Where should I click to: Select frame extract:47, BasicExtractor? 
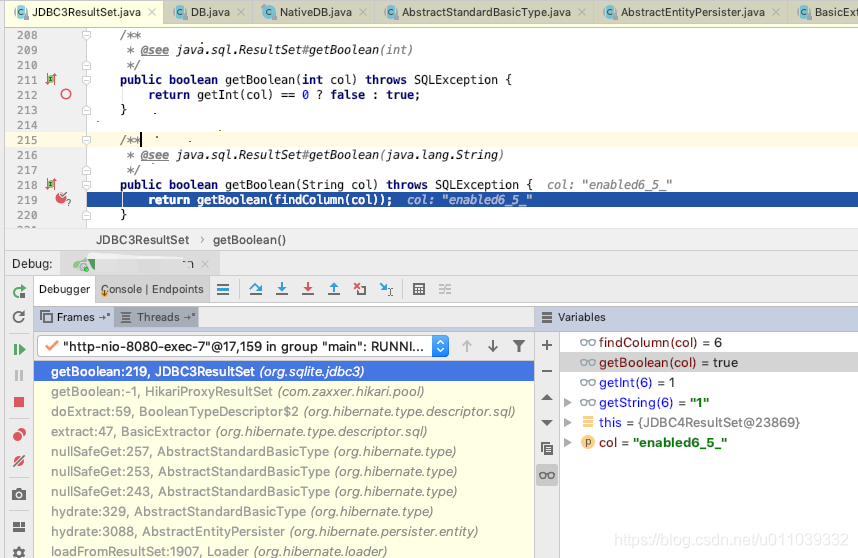283,432
